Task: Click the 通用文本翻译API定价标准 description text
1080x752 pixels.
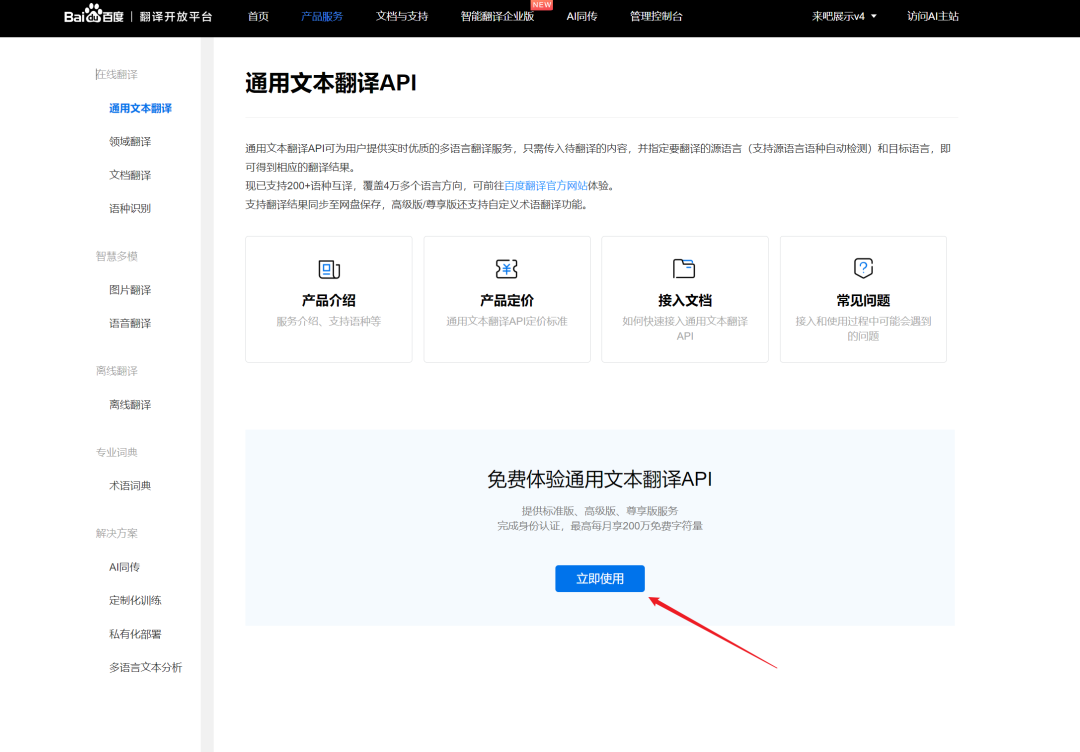Action: [x=507, y=322]
